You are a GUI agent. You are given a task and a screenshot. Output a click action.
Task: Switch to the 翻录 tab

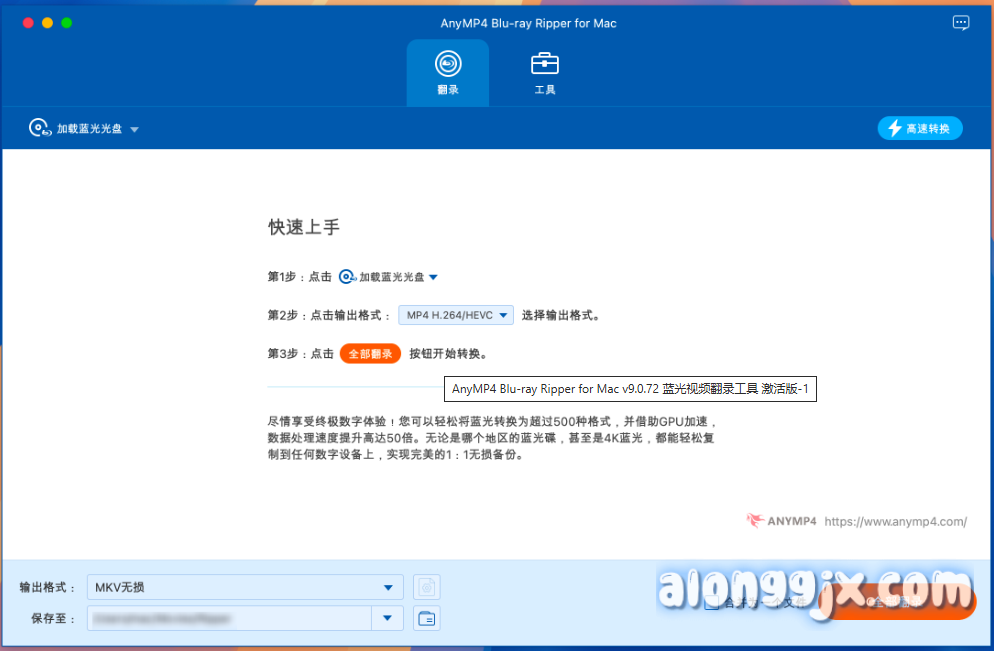[447, 72]
